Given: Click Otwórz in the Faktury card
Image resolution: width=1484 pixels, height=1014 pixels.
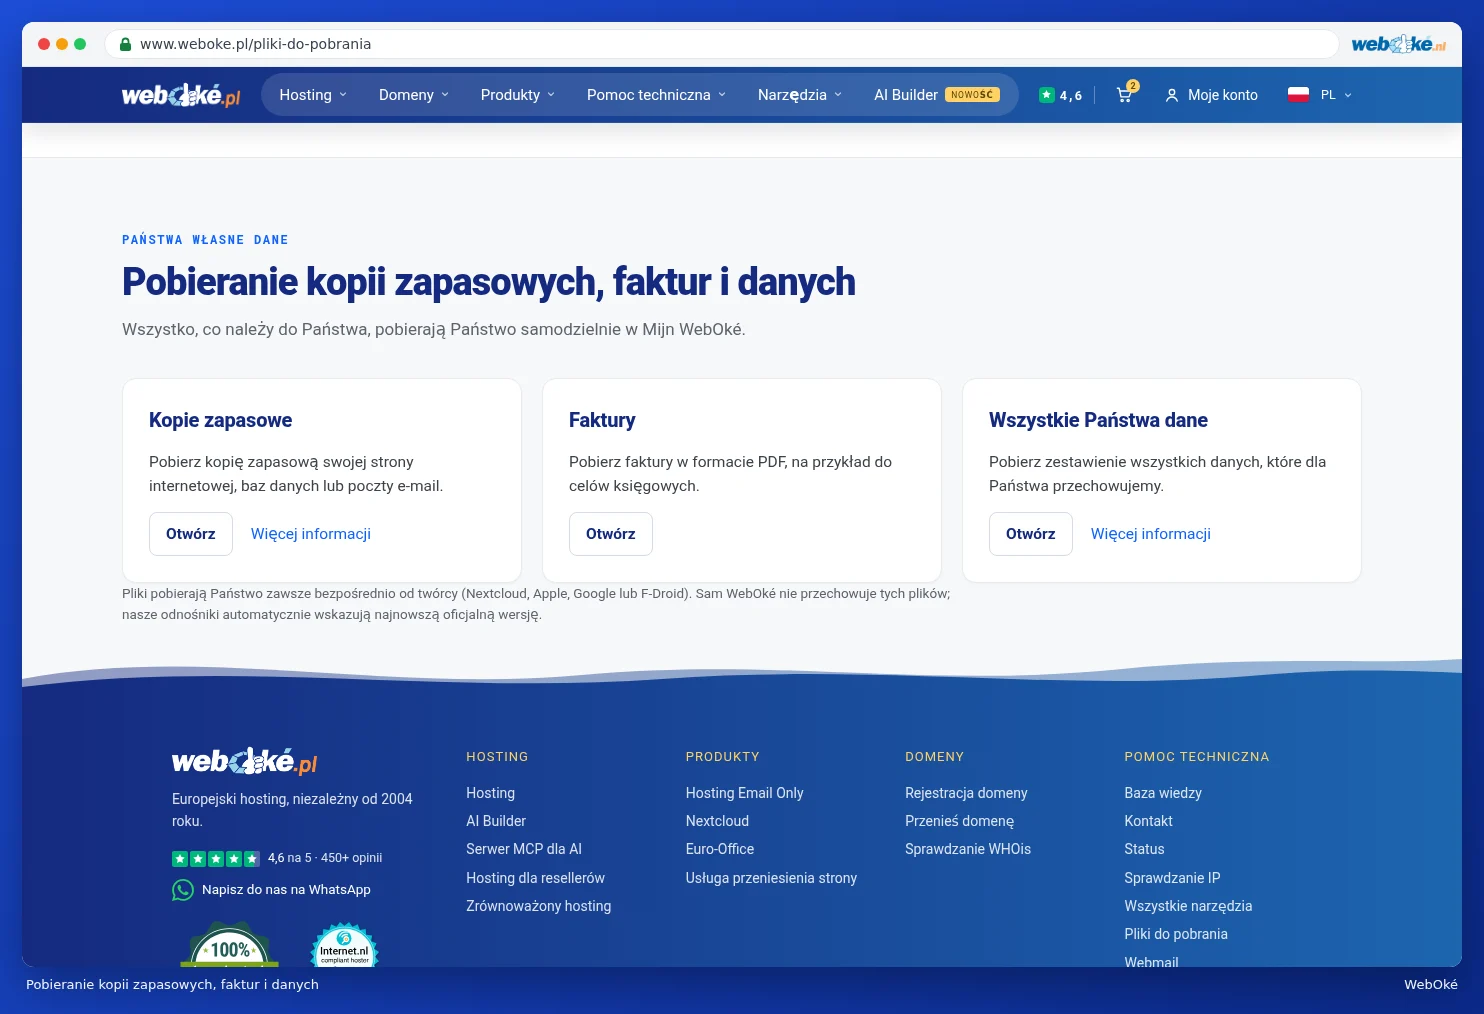Looking at the screenshot, I should (611, 534).
